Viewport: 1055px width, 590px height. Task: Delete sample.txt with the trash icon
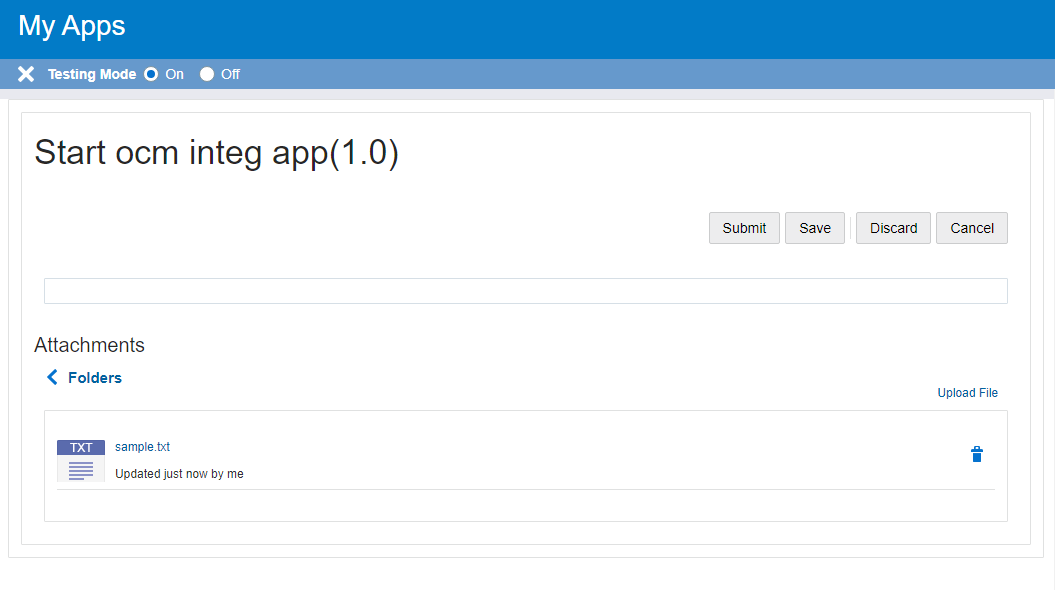coord(977,454)
